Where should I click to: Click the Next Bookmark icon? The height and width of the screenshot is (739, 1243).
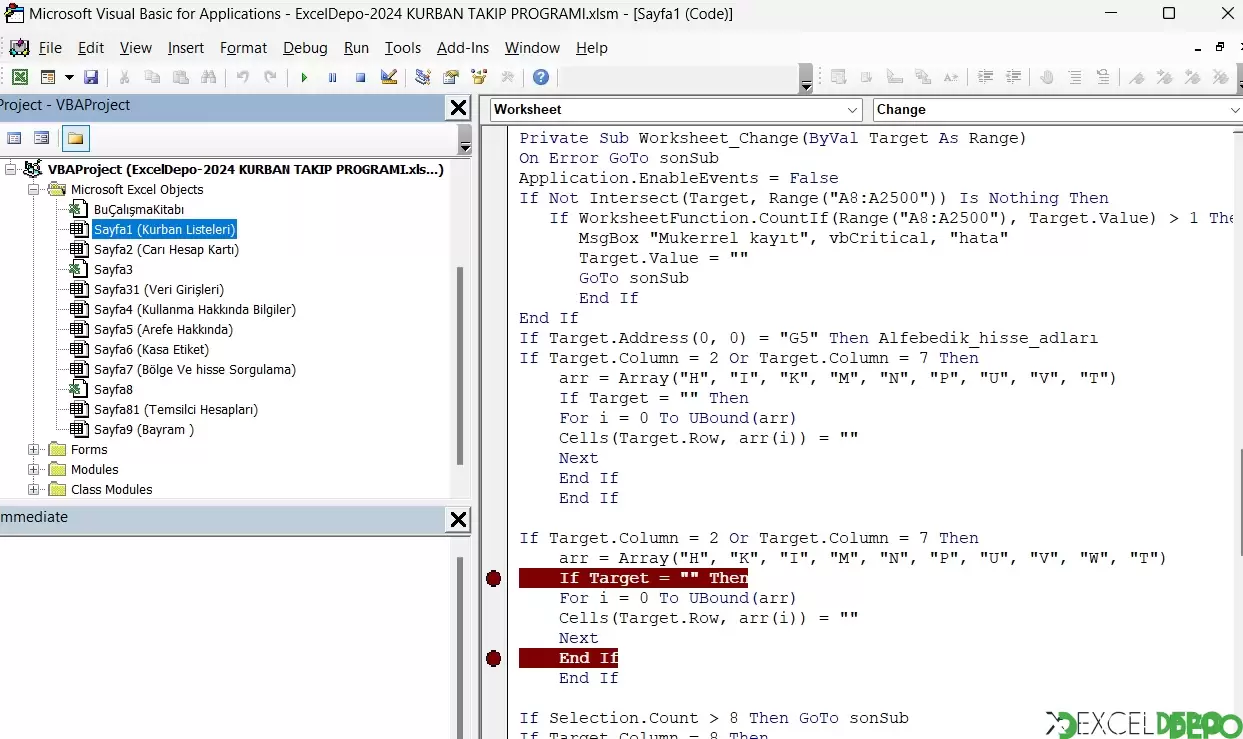[1164, 77]
